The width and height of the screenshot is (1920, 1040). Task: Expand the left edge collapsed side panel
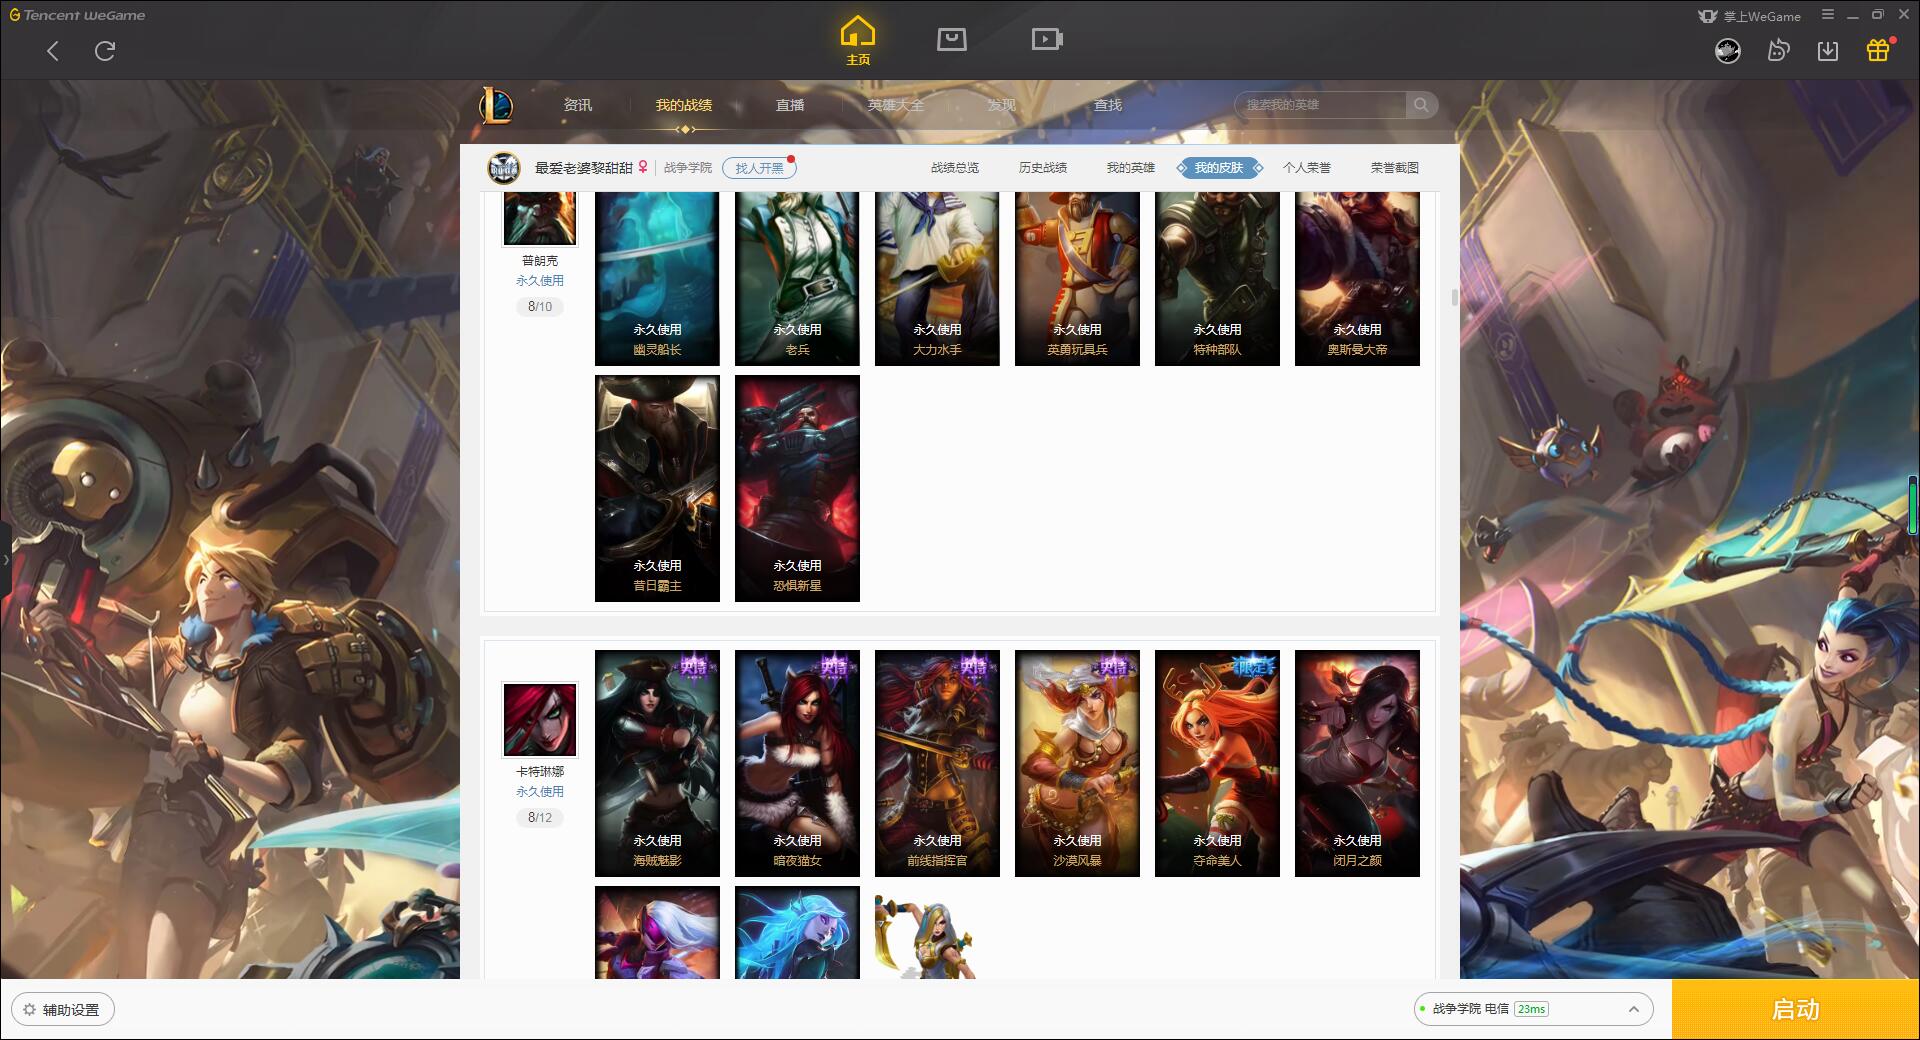[5, 560]
